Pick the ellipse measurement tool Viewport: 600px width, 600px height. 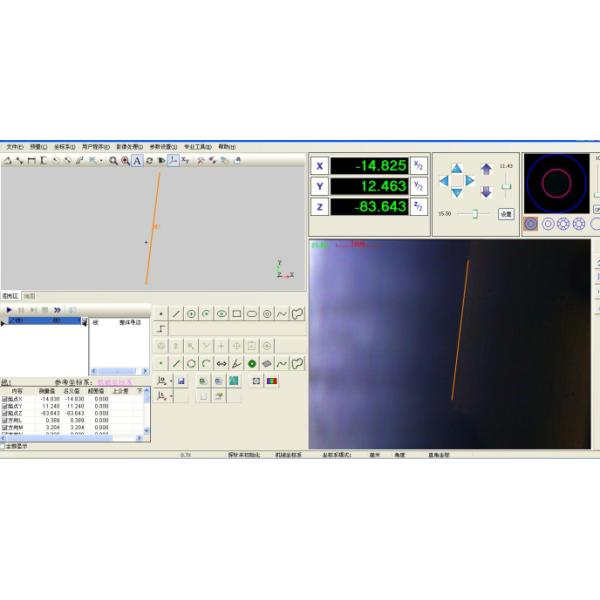tap(252, 313)
